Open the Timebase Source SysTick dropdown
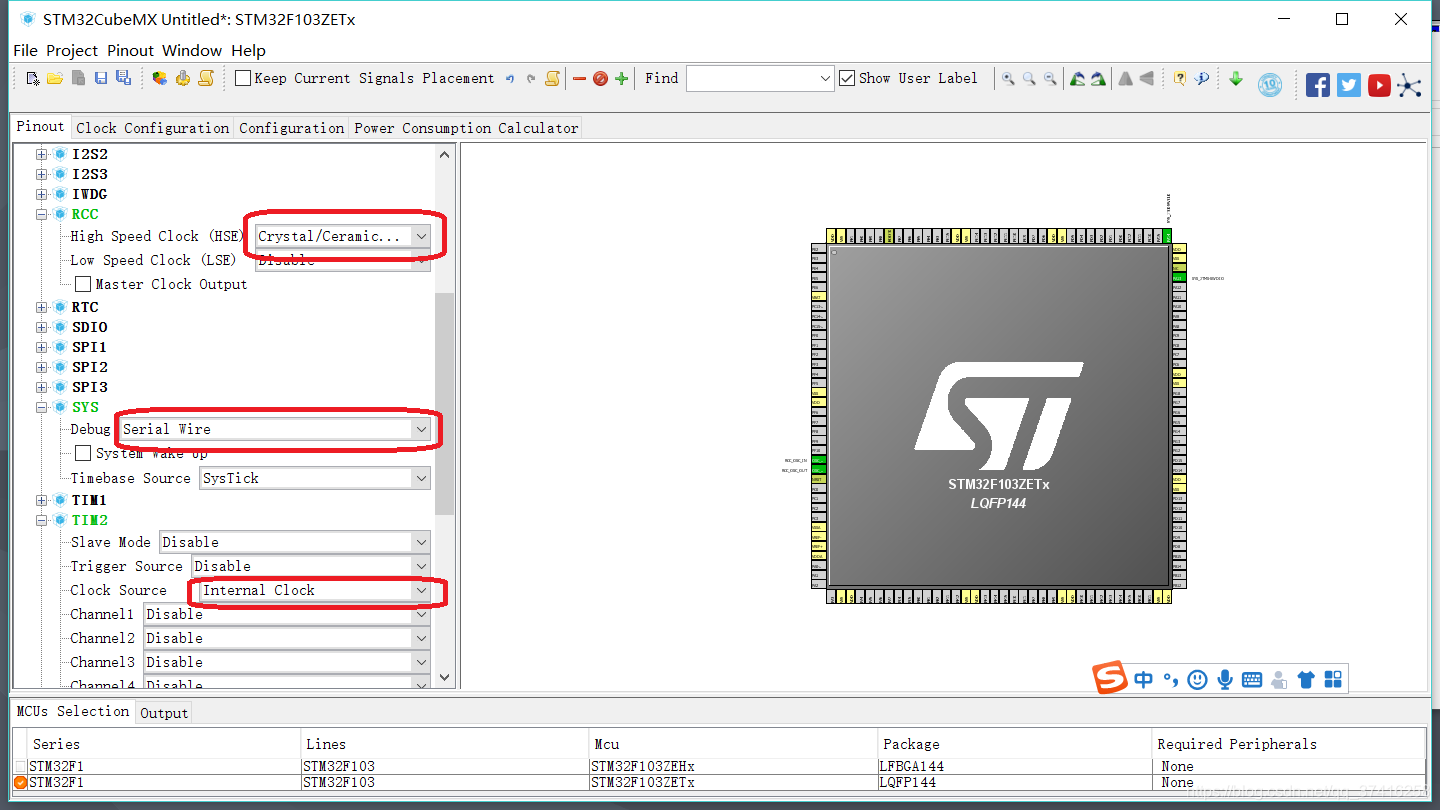Viewport: 1440px width, 810px height. pyautogui.click(x=315, y=478)
